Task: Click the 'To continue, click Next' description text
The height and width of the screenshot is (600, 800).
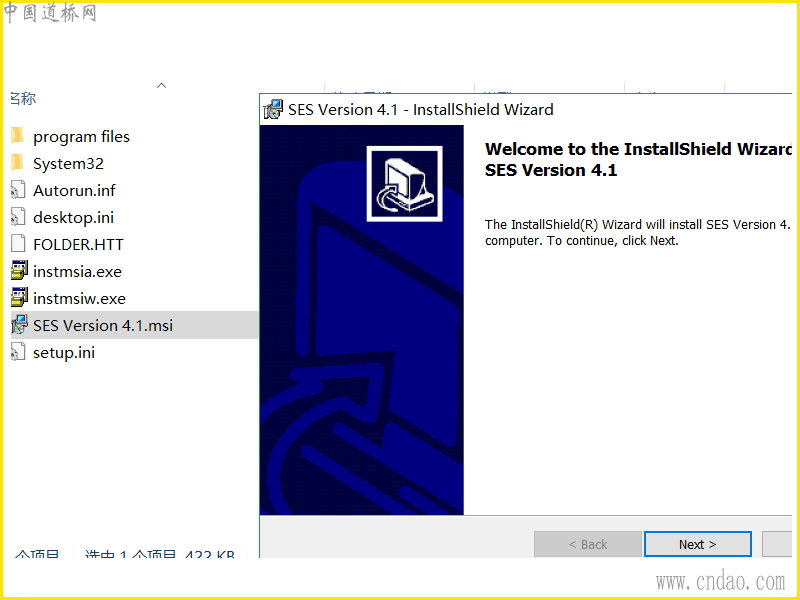Action: coord(613,241)
